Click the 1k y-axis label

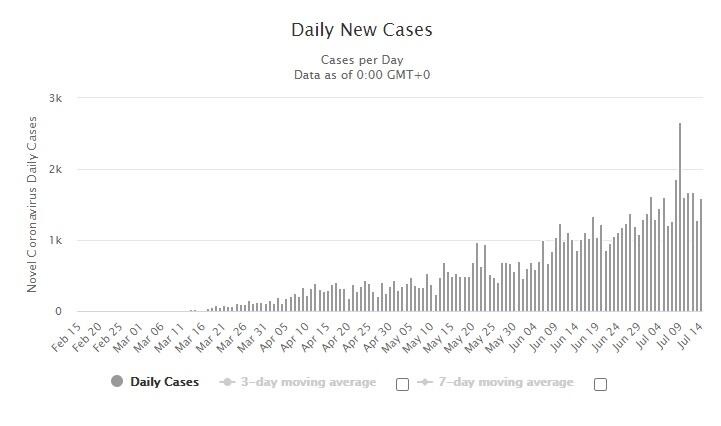55,240
